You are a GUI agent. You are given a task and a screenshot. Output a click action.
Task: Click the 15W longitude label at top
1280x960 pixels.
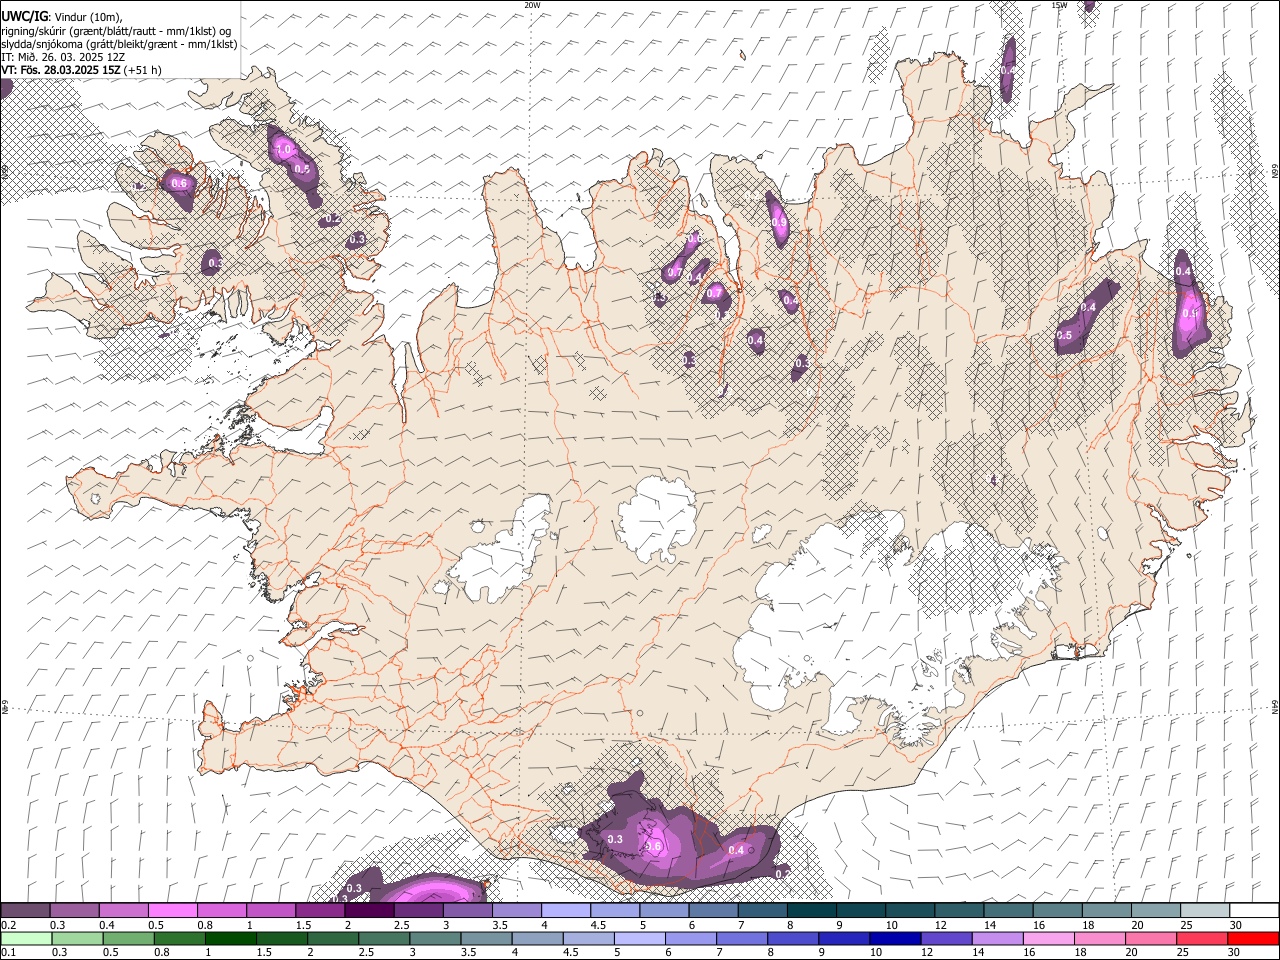1058,5
